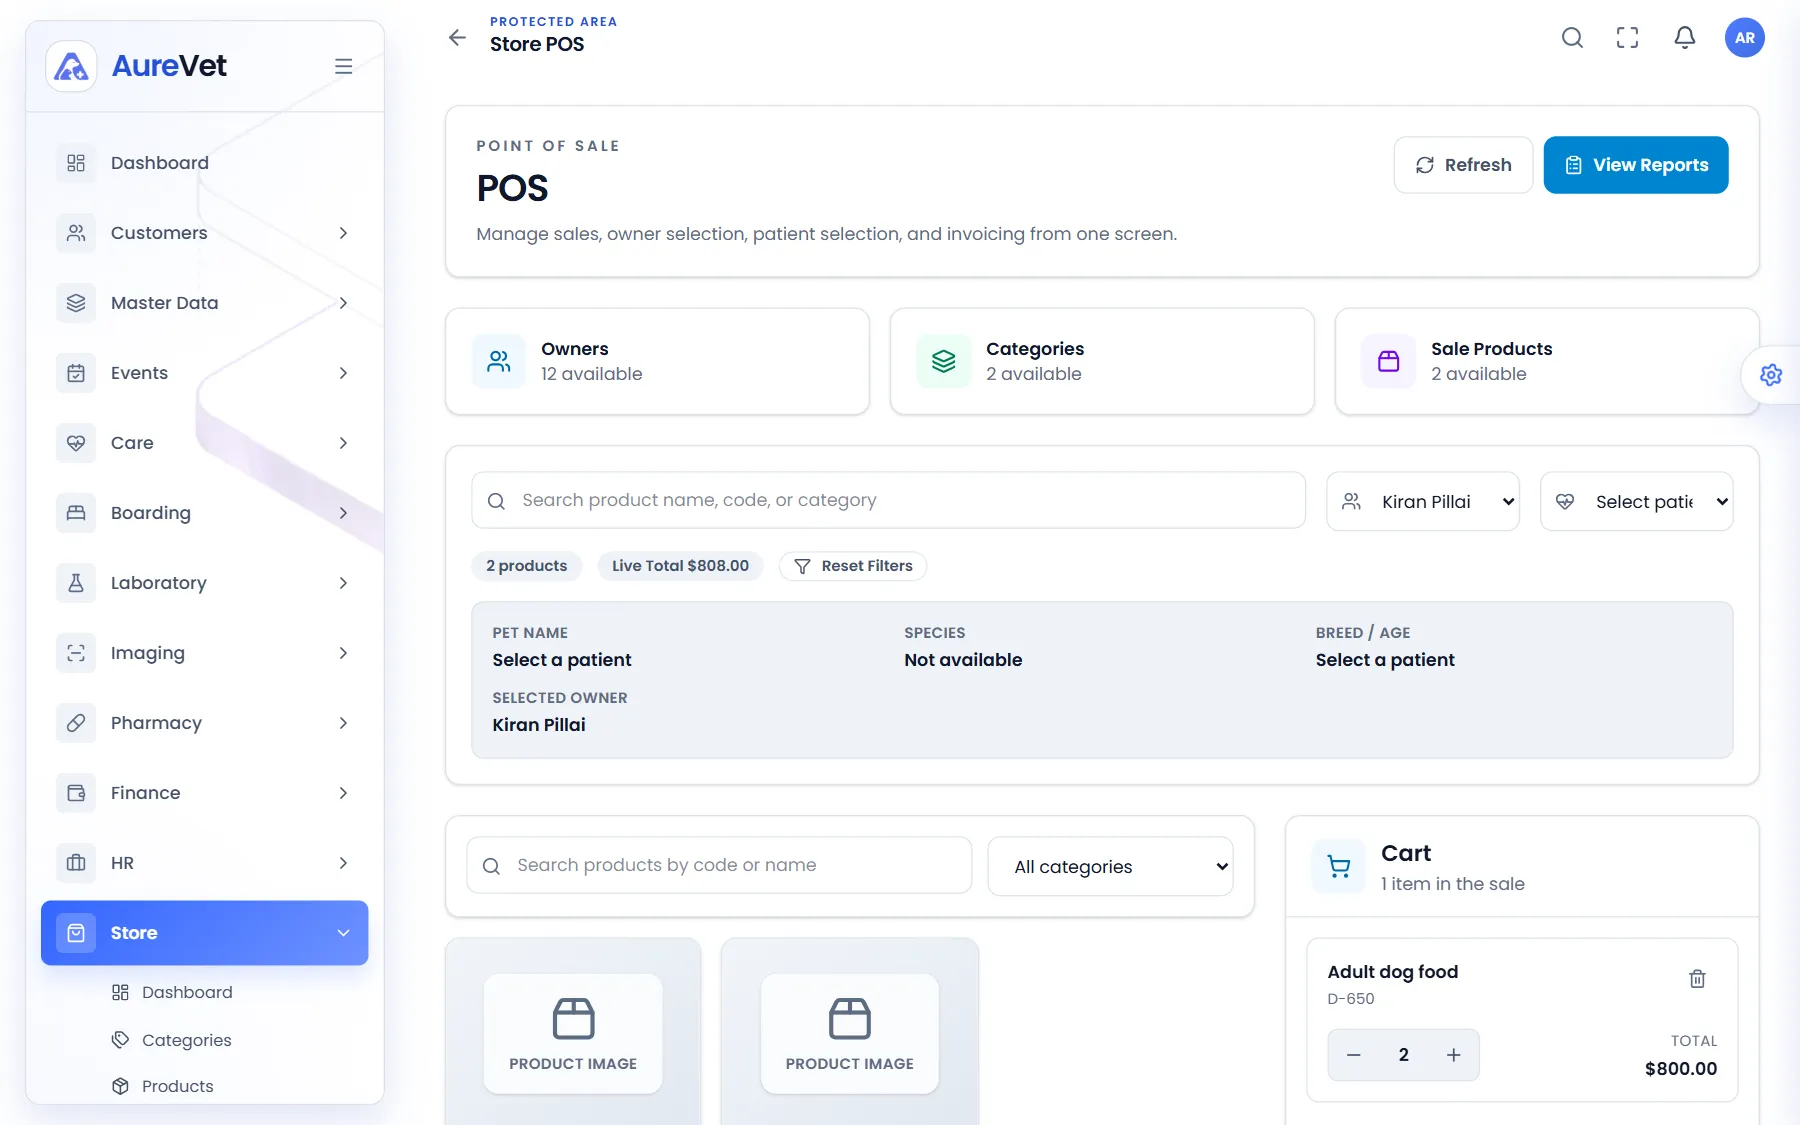Open the AR user avatar menu

tap(1745, 38)
